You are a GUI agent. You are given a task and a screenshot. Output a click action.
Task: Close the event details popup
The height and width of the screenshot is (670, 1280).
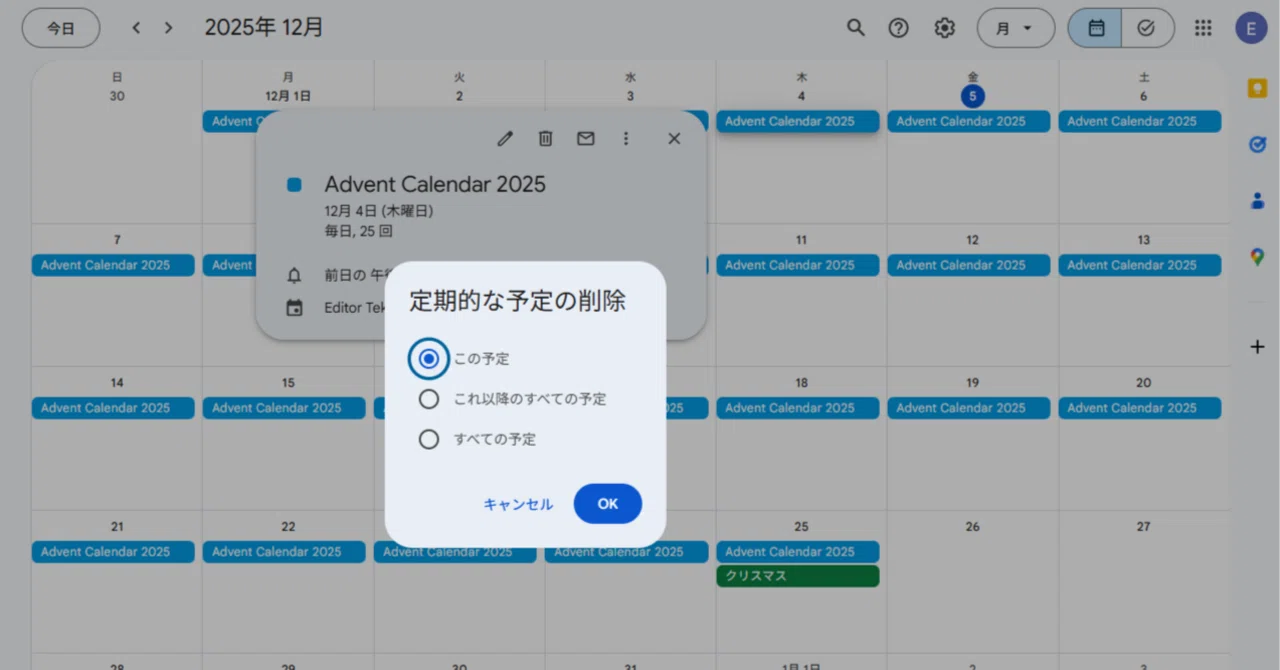(674, 139)
